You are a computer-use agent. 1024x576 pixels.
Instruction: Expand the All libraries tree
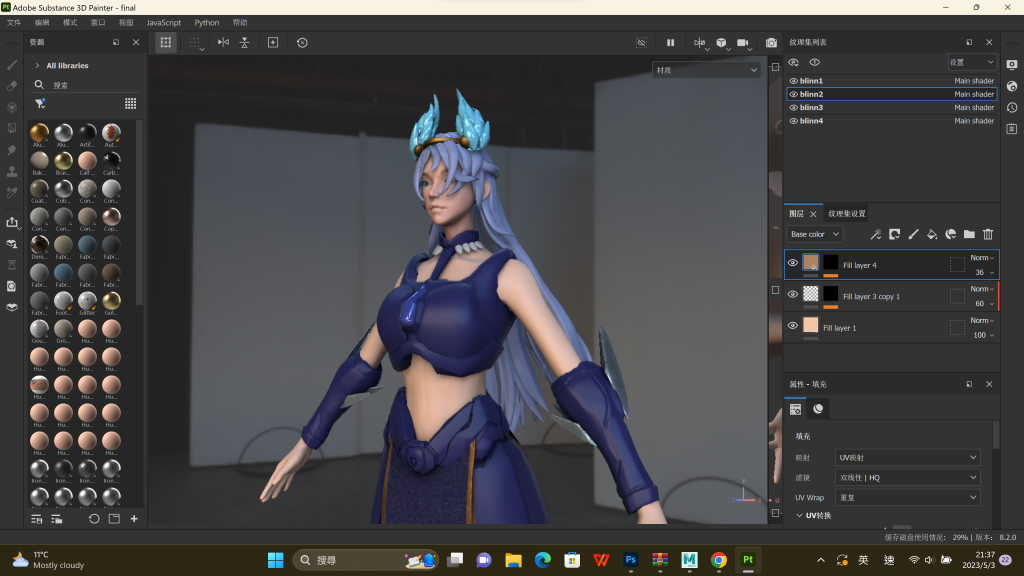(x=37, y=65)
